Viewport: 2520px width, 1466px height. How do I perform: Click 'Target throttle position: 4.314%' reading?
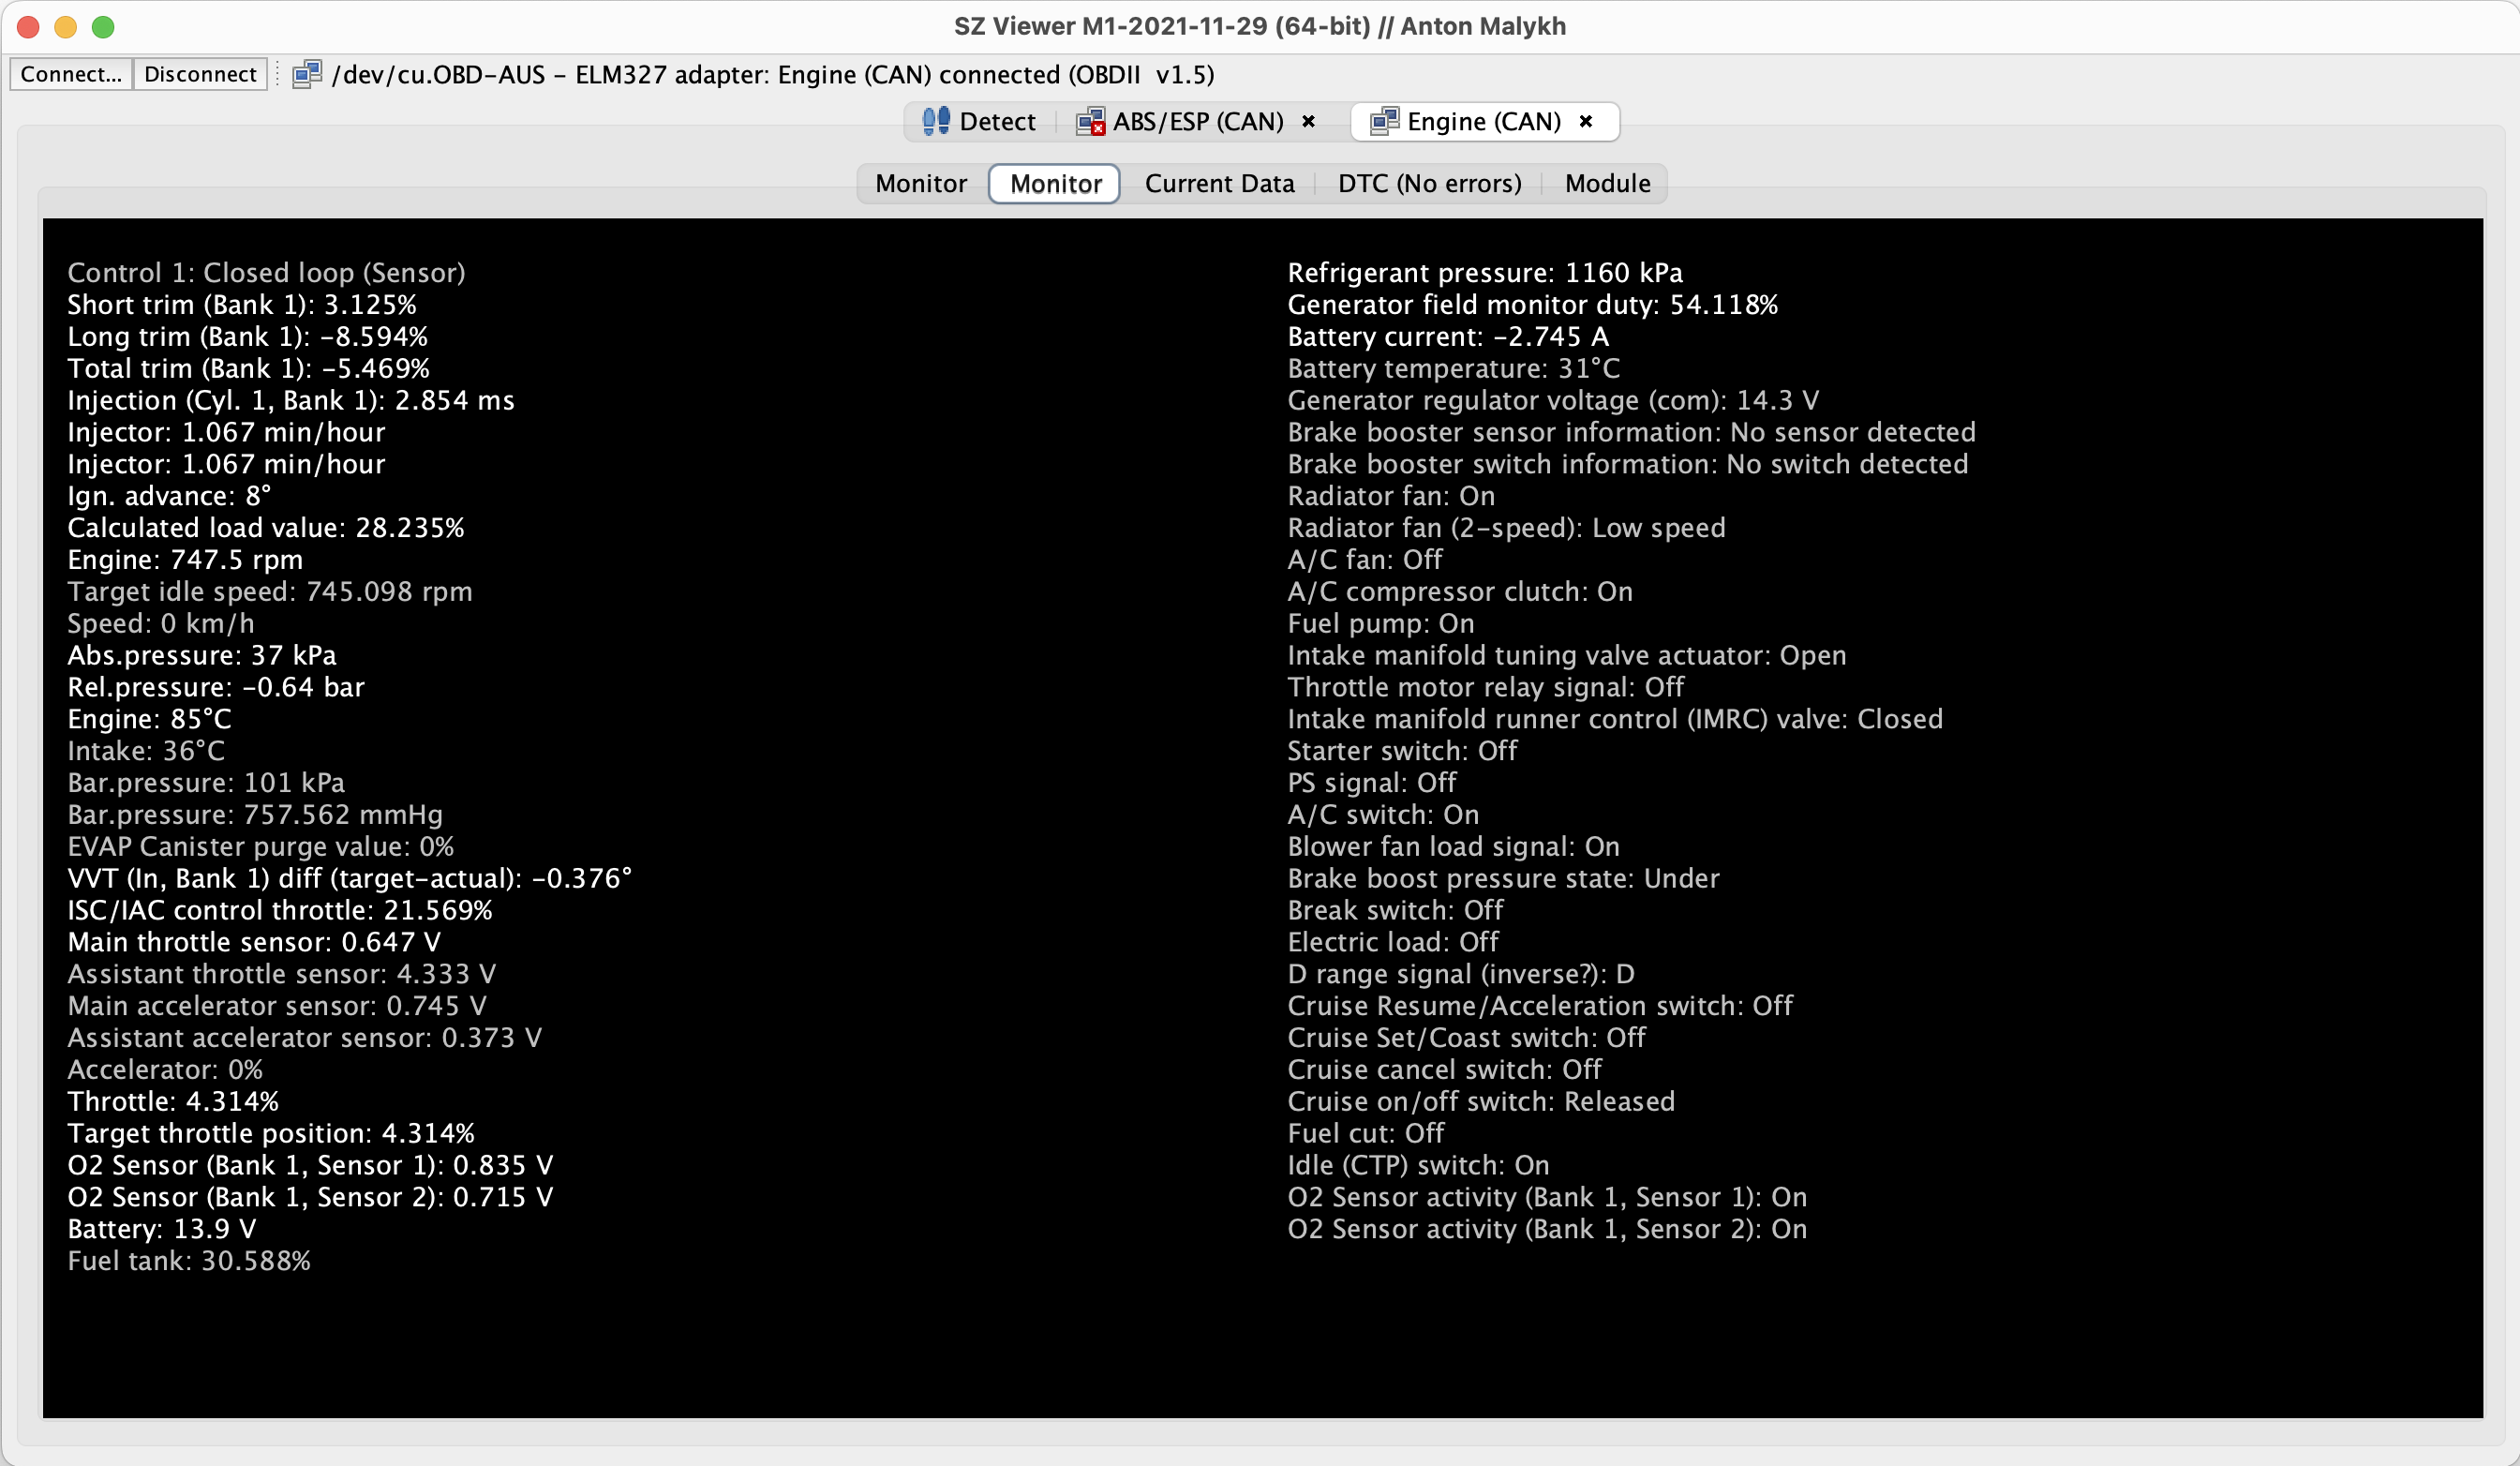tap(271, 1134)
